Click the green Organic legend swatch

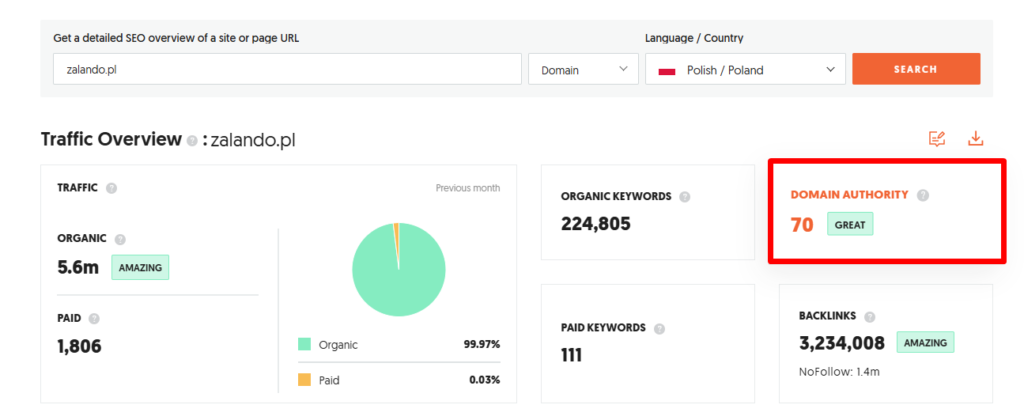click(304, 345)
